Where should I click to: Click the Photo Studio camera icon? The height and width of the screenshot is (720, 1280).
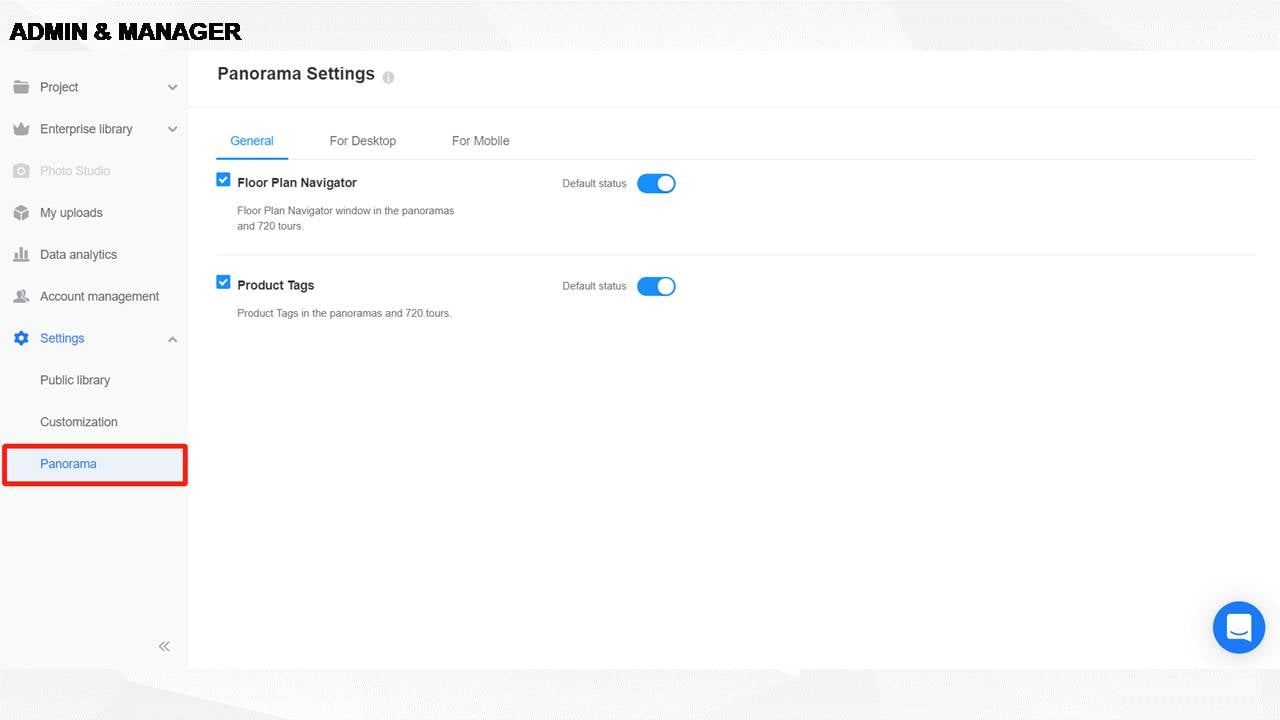(x=21, y=171)
